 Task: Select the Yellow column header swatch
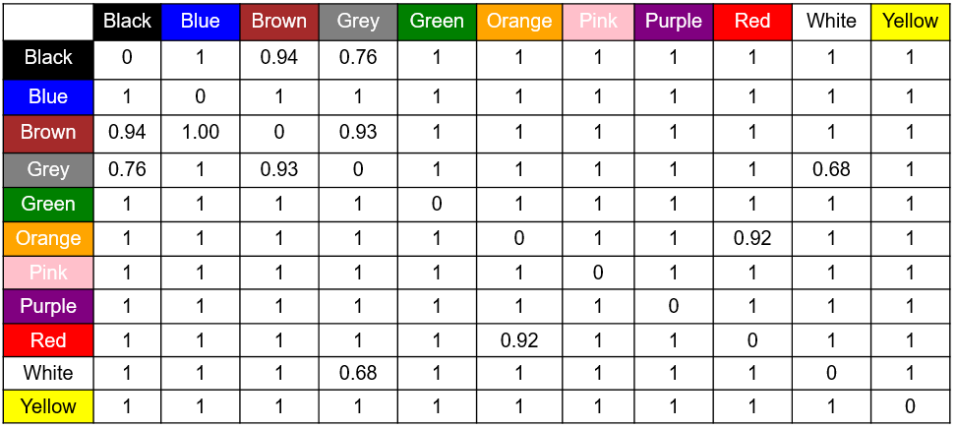(910, 22)
